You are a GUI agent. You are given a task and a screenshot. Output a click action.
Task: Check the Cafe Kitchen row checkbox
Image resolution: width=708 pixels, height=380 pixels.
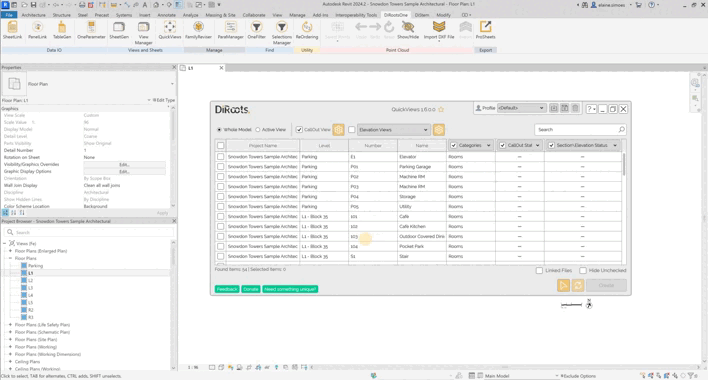pyautogui.click(x=220, y=226)
